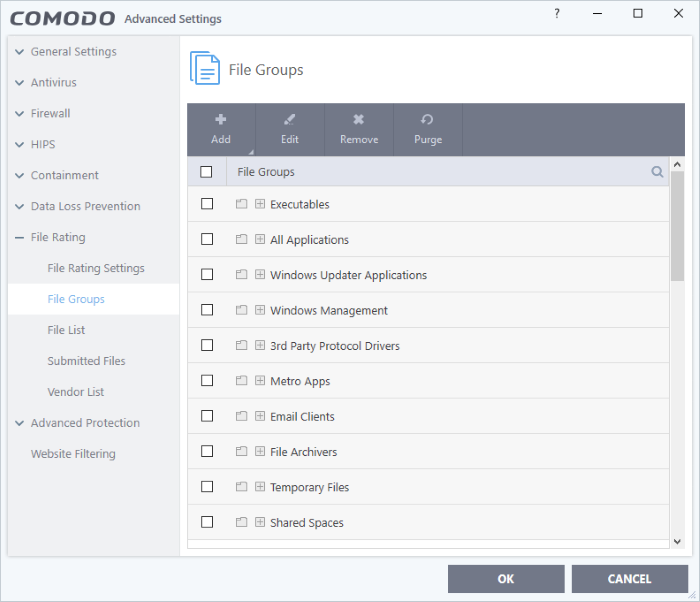Check the Temporary Files checkbox
This screenshot has width=700, height=602.
[x=207, y=486]
